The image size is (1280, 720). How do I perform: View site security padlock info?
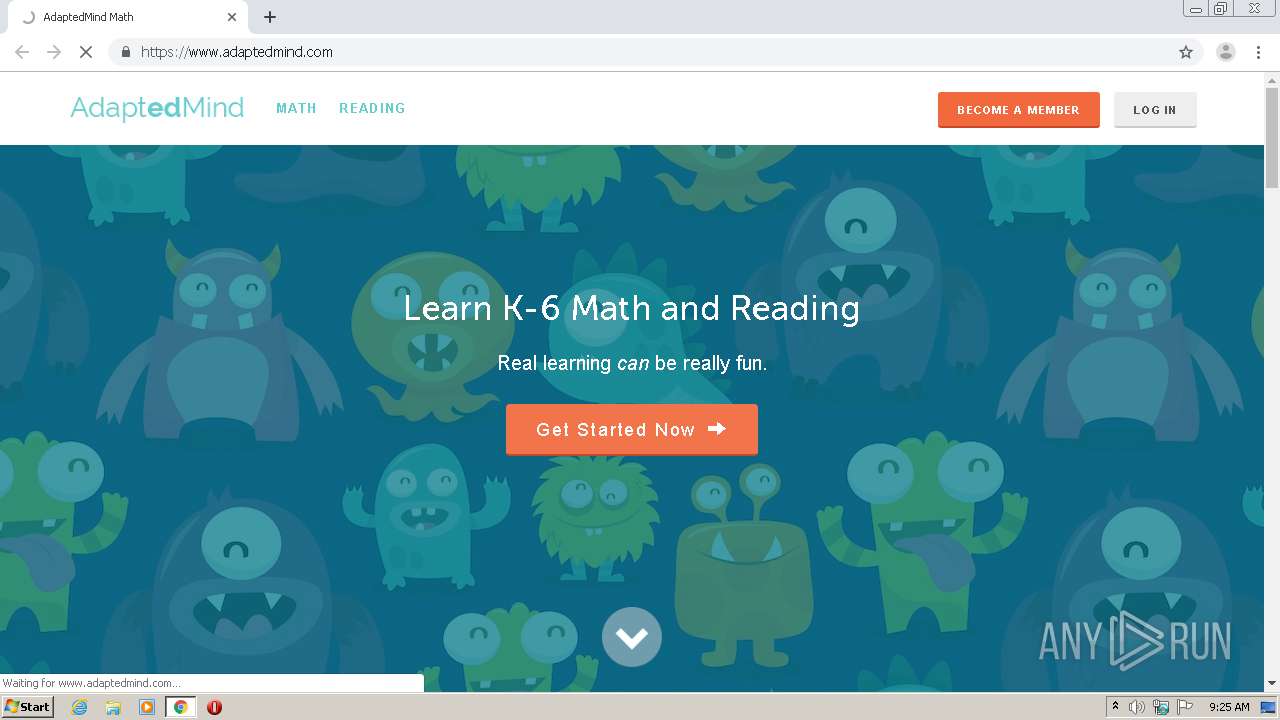(125, 52)
